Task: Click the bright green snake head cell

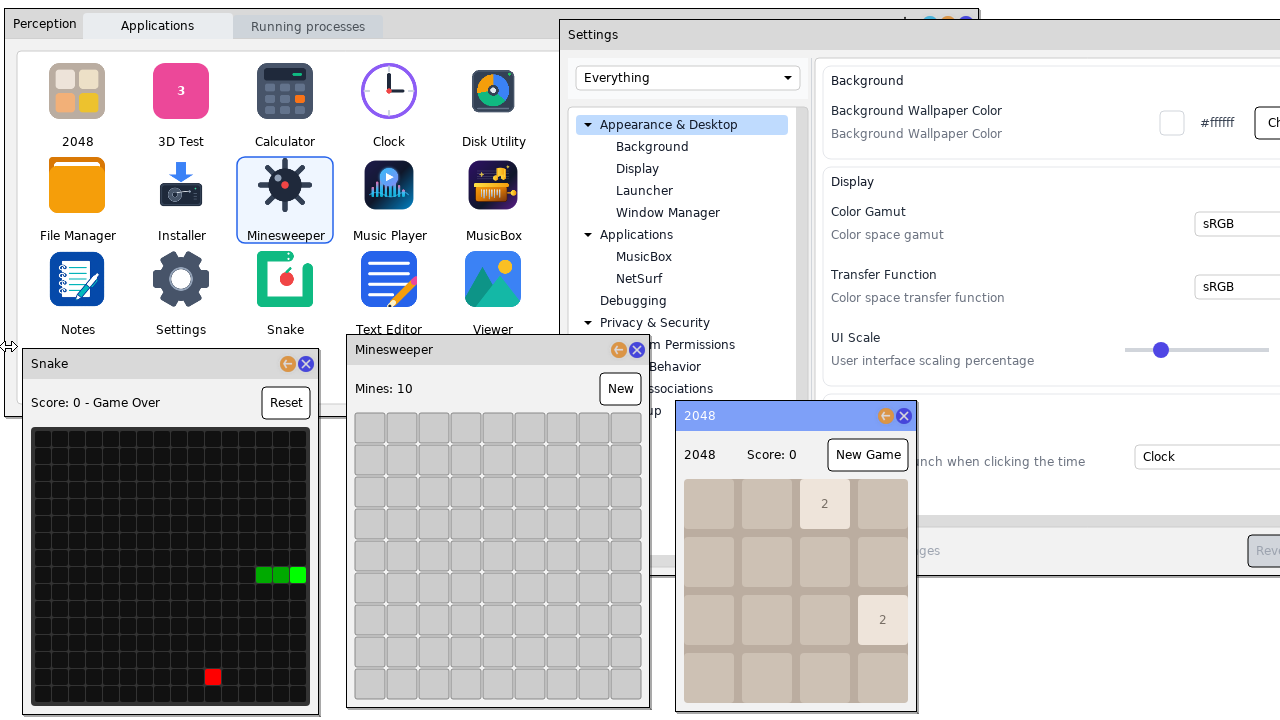Action: click(x=298, y=575)
